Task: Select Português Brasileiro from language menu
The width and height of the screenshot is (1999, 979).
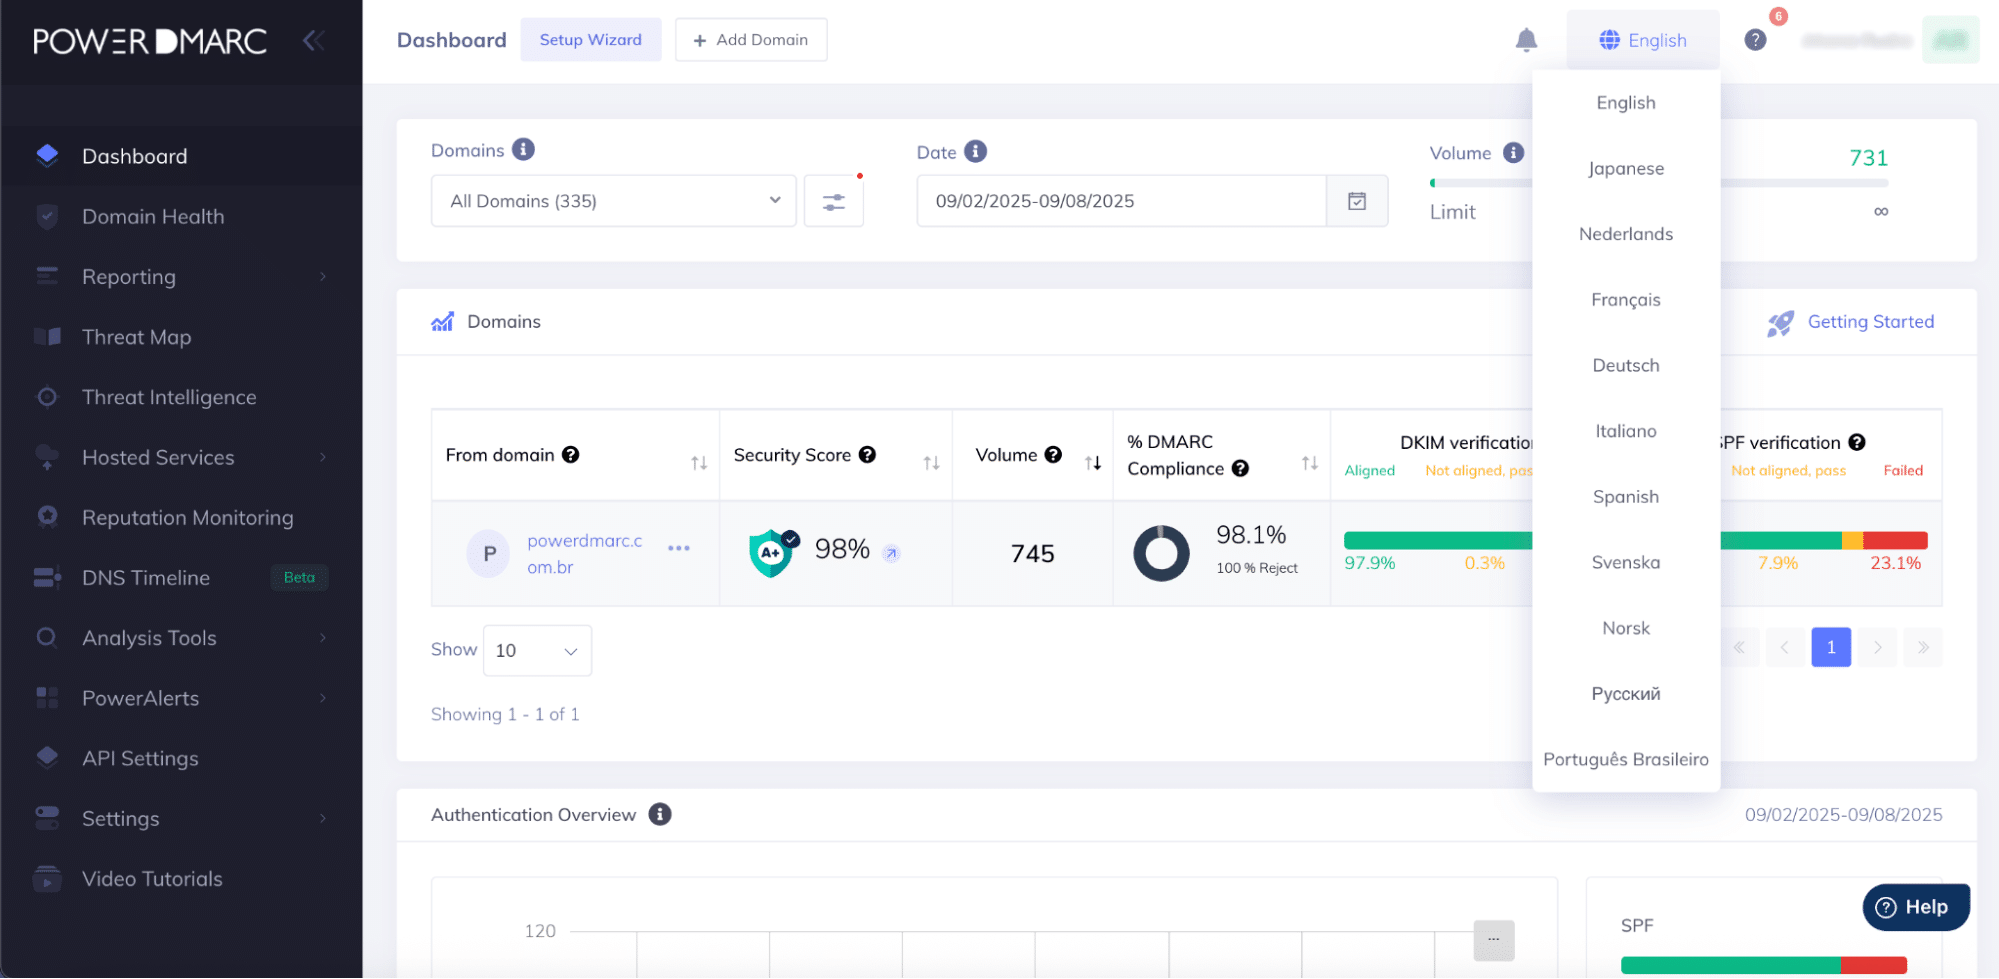Action: (1626, 760)
